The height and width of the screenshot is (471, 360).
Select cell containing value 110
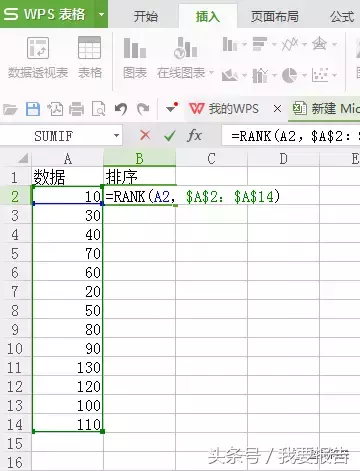(x=68, y=424)
